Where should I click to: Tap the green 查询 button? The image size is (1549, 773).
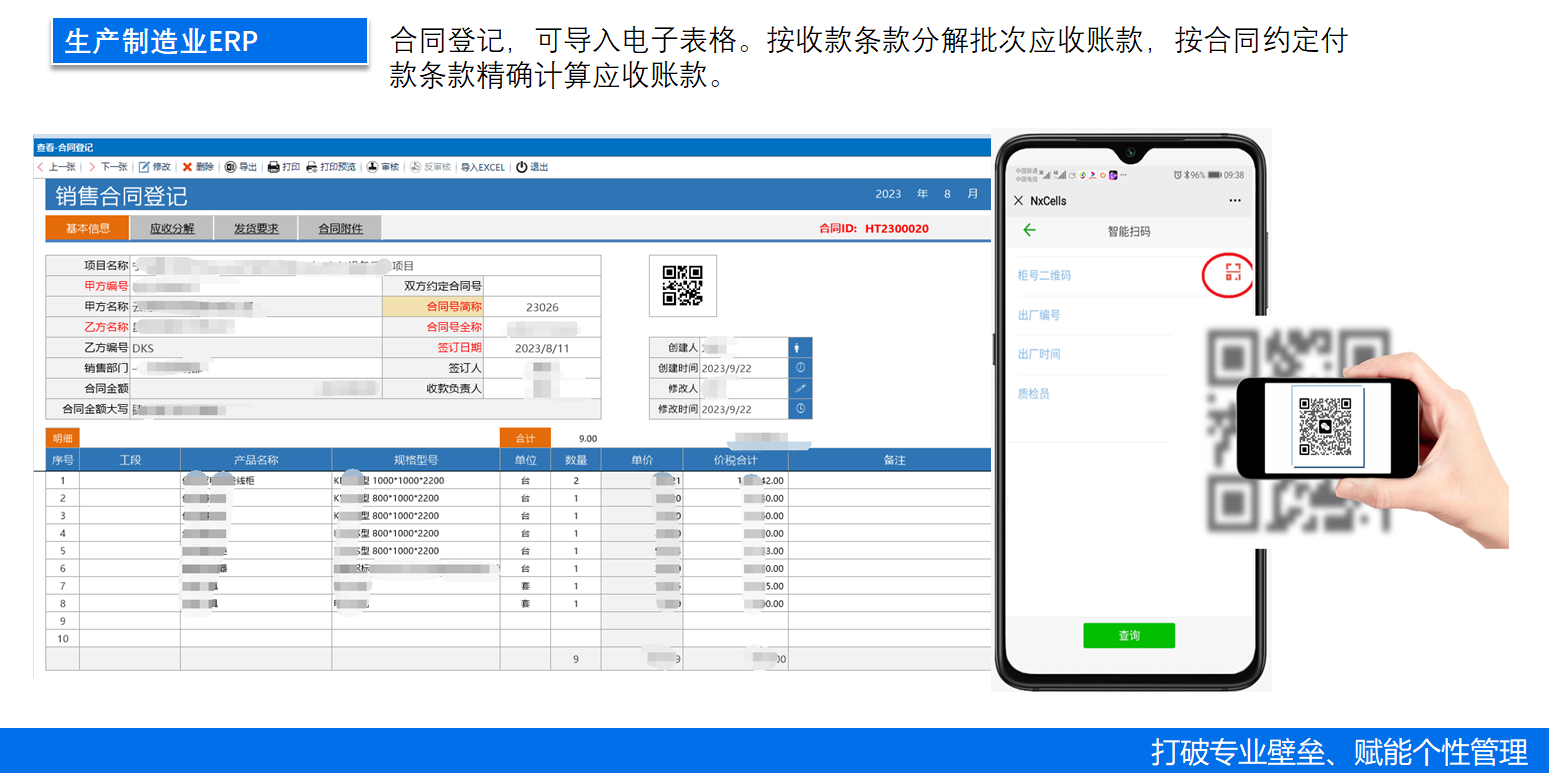pos(1129,636)
